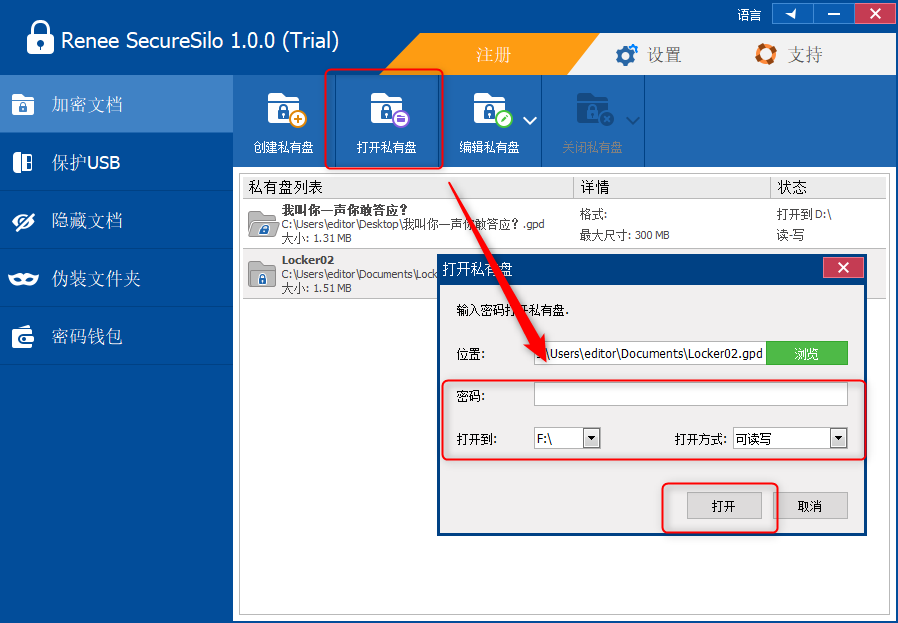Close the 打开私有盘 dialog

pyautogui.click(x=843, y=267)
